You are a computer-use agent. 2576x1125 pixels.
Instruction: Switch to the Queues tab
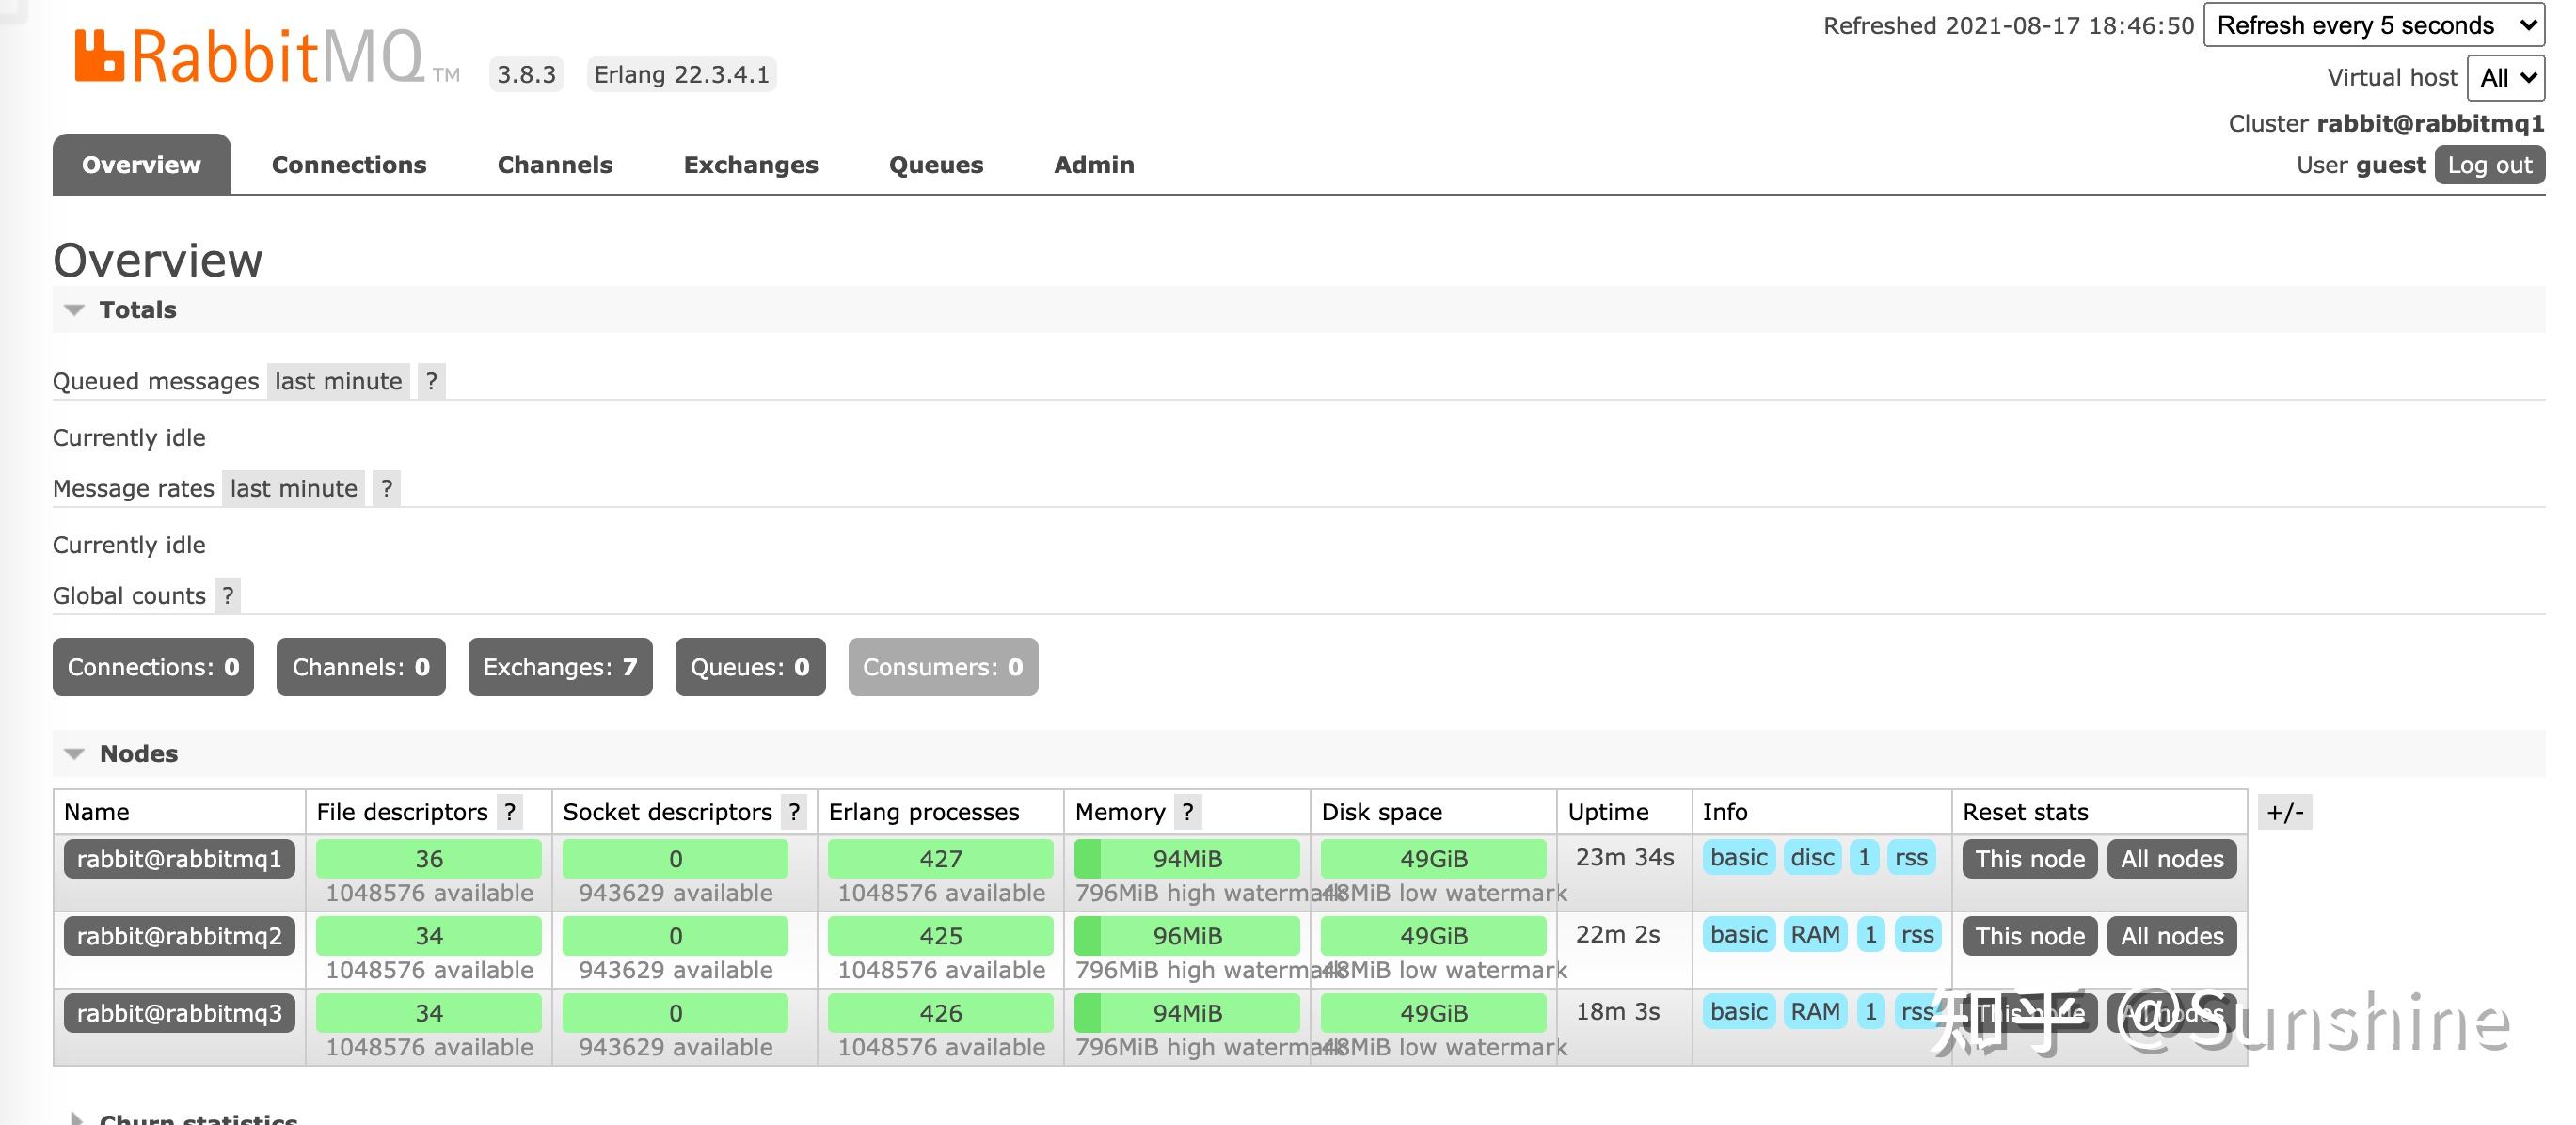[936, 164]
